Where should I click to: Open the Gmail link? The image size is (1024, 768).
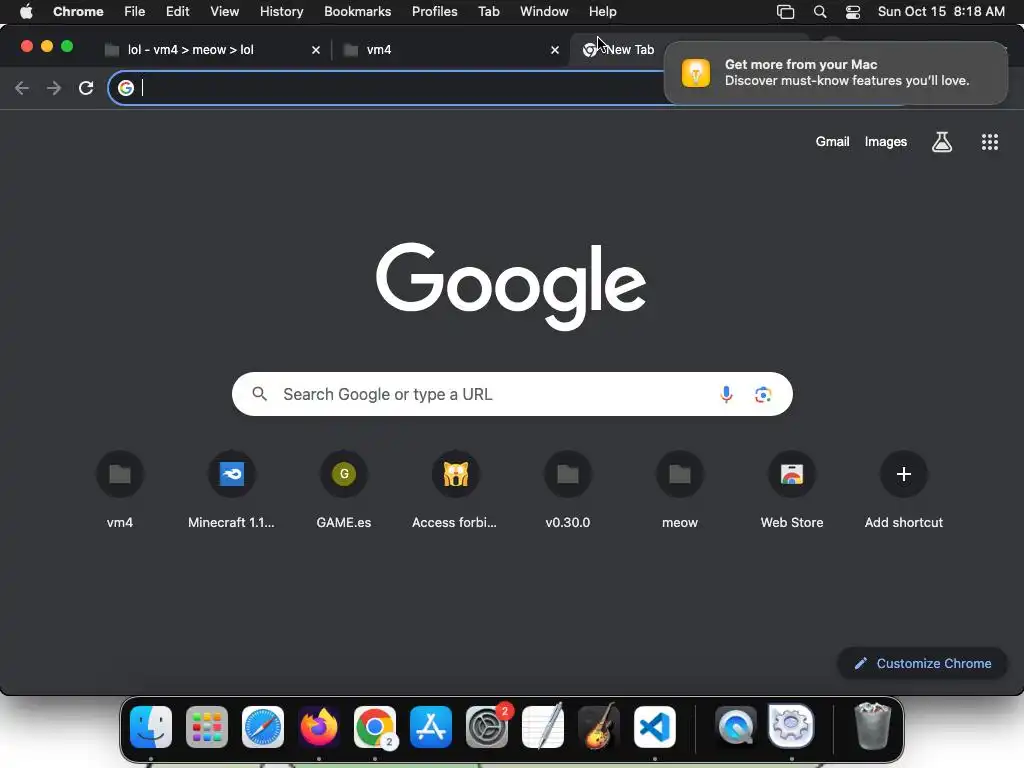coord(832,142)
